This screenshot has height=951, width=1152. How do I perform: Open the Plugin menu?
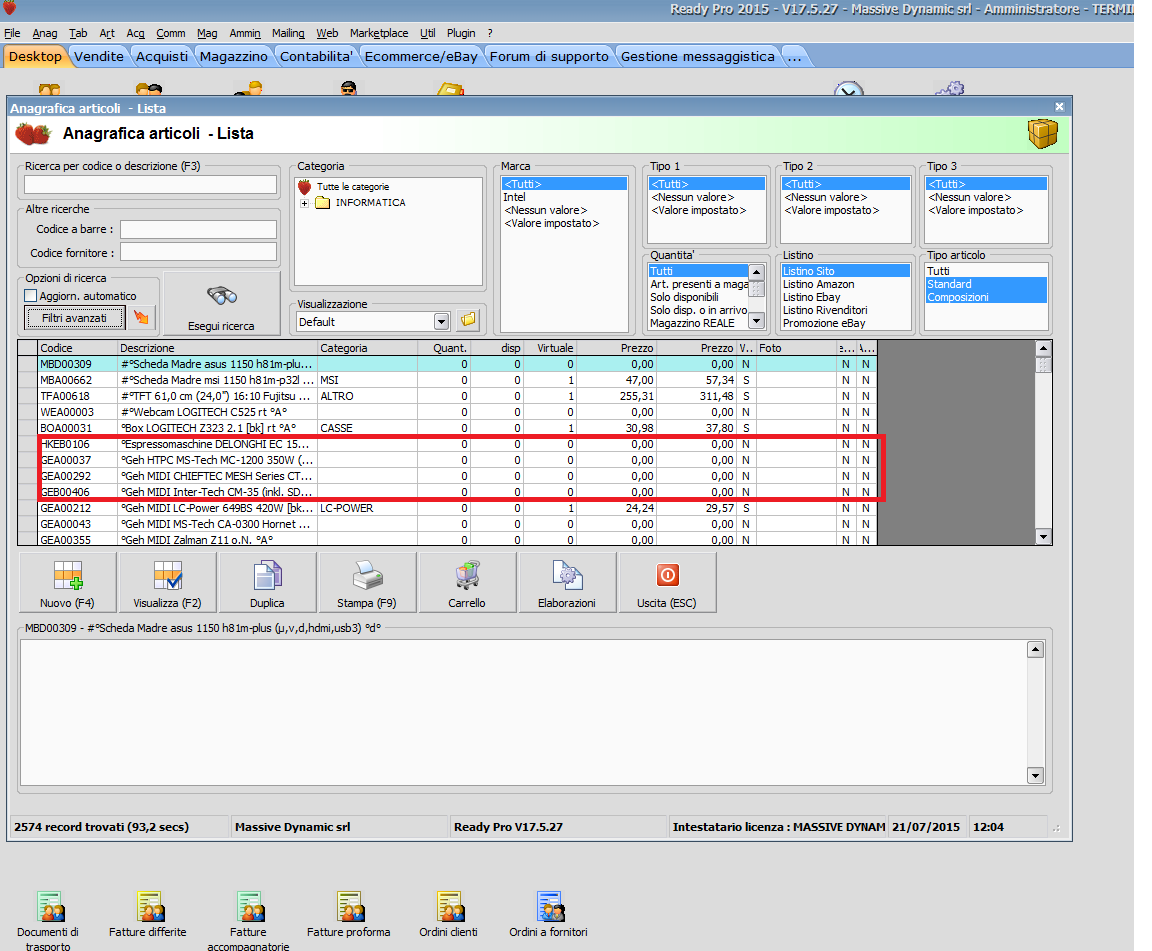coord(461,33)
